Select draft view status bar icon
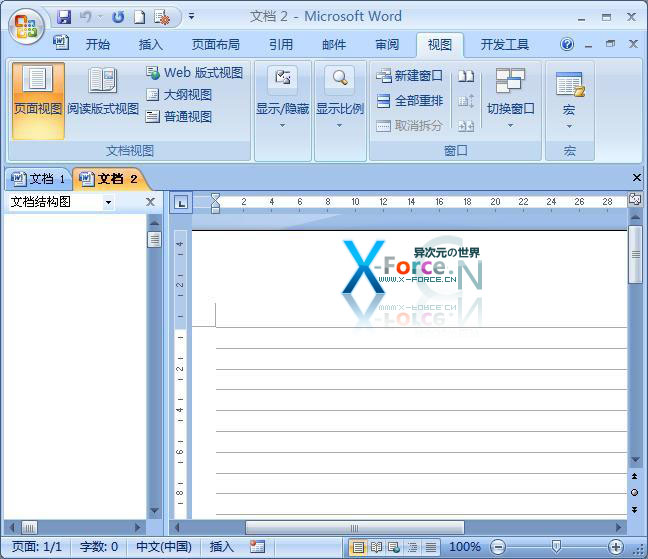648x559 pixels. point(431,547)
